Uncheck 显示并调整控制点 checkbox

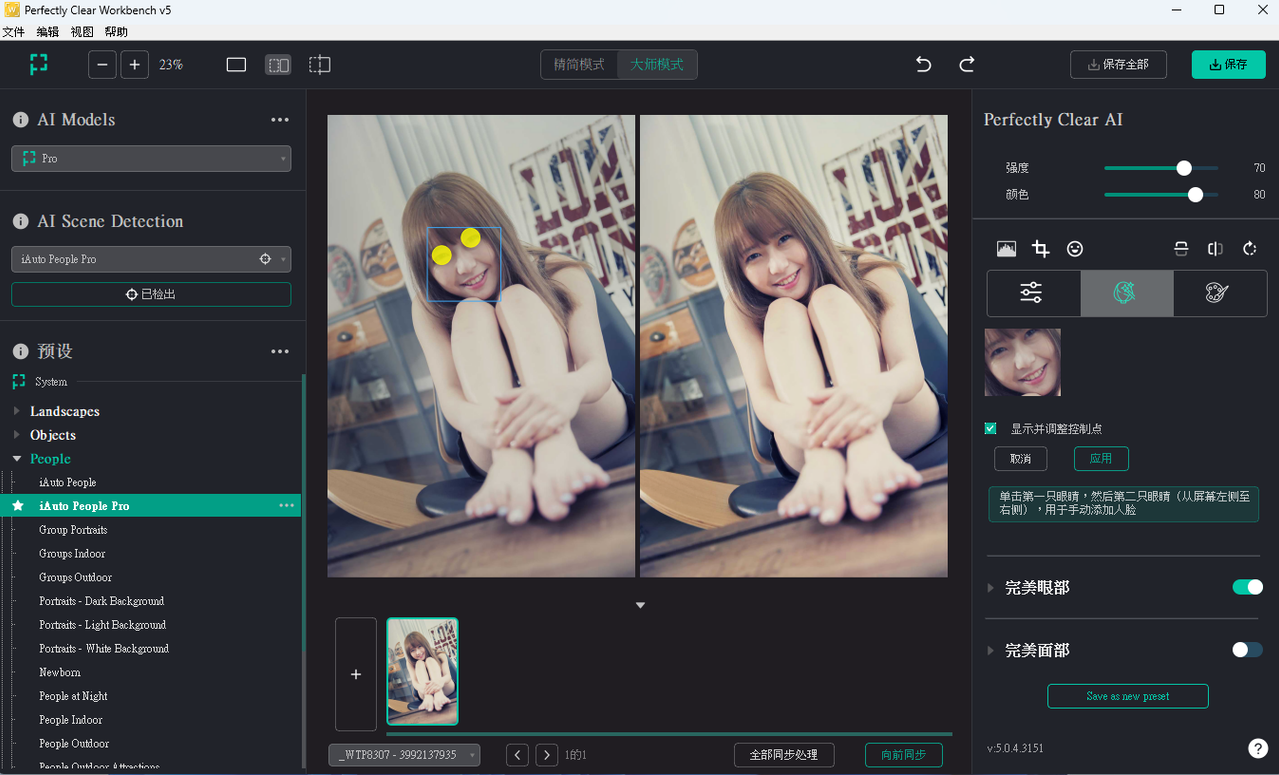[x=991, y=428]
